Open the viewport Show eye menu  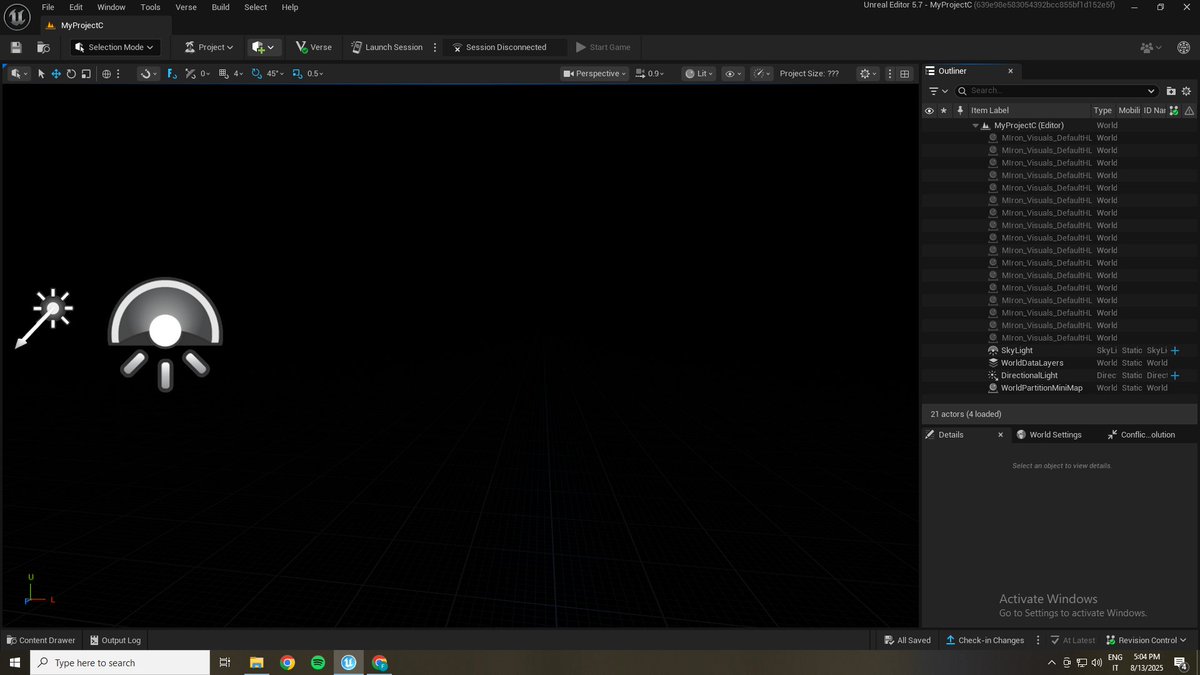click(734, 73)
